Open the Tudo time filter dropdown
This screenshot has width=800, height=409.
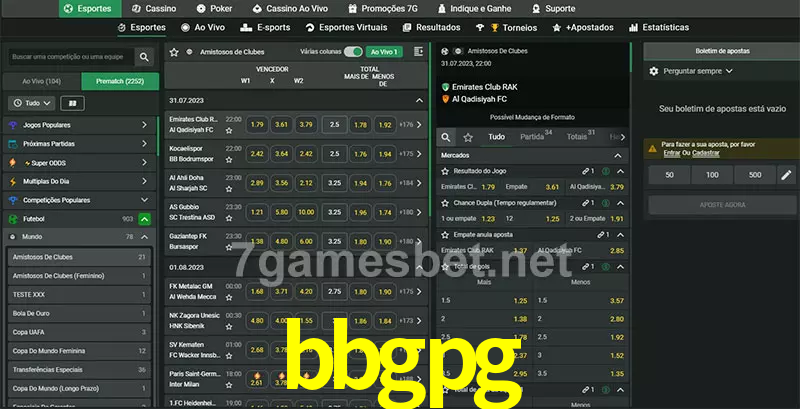[x=32, y=103]
